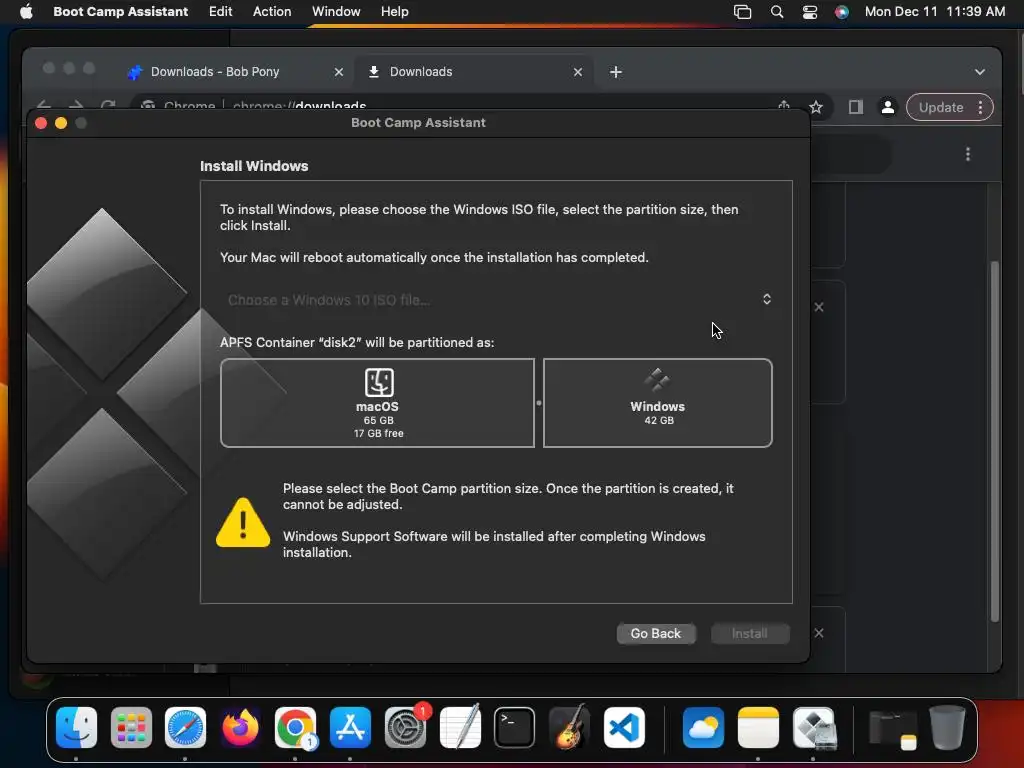This screenshot has height=768, width=1024.
Task: Minimize the Boot Camp Assistant window
Action: pos(61,123)
